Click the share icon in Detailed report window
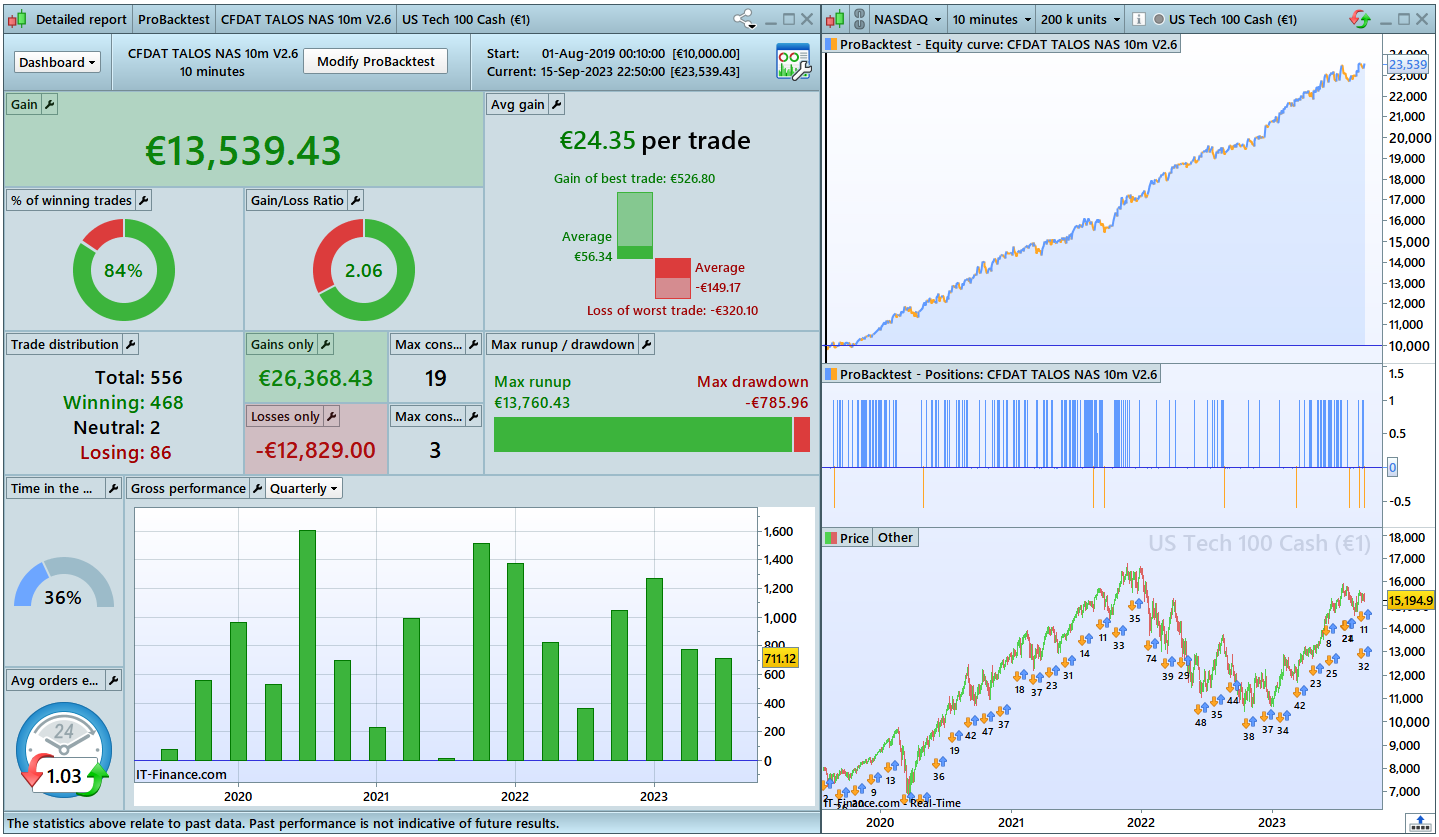The width and height of the screenshot is (1439, 837). coord(744,19)
